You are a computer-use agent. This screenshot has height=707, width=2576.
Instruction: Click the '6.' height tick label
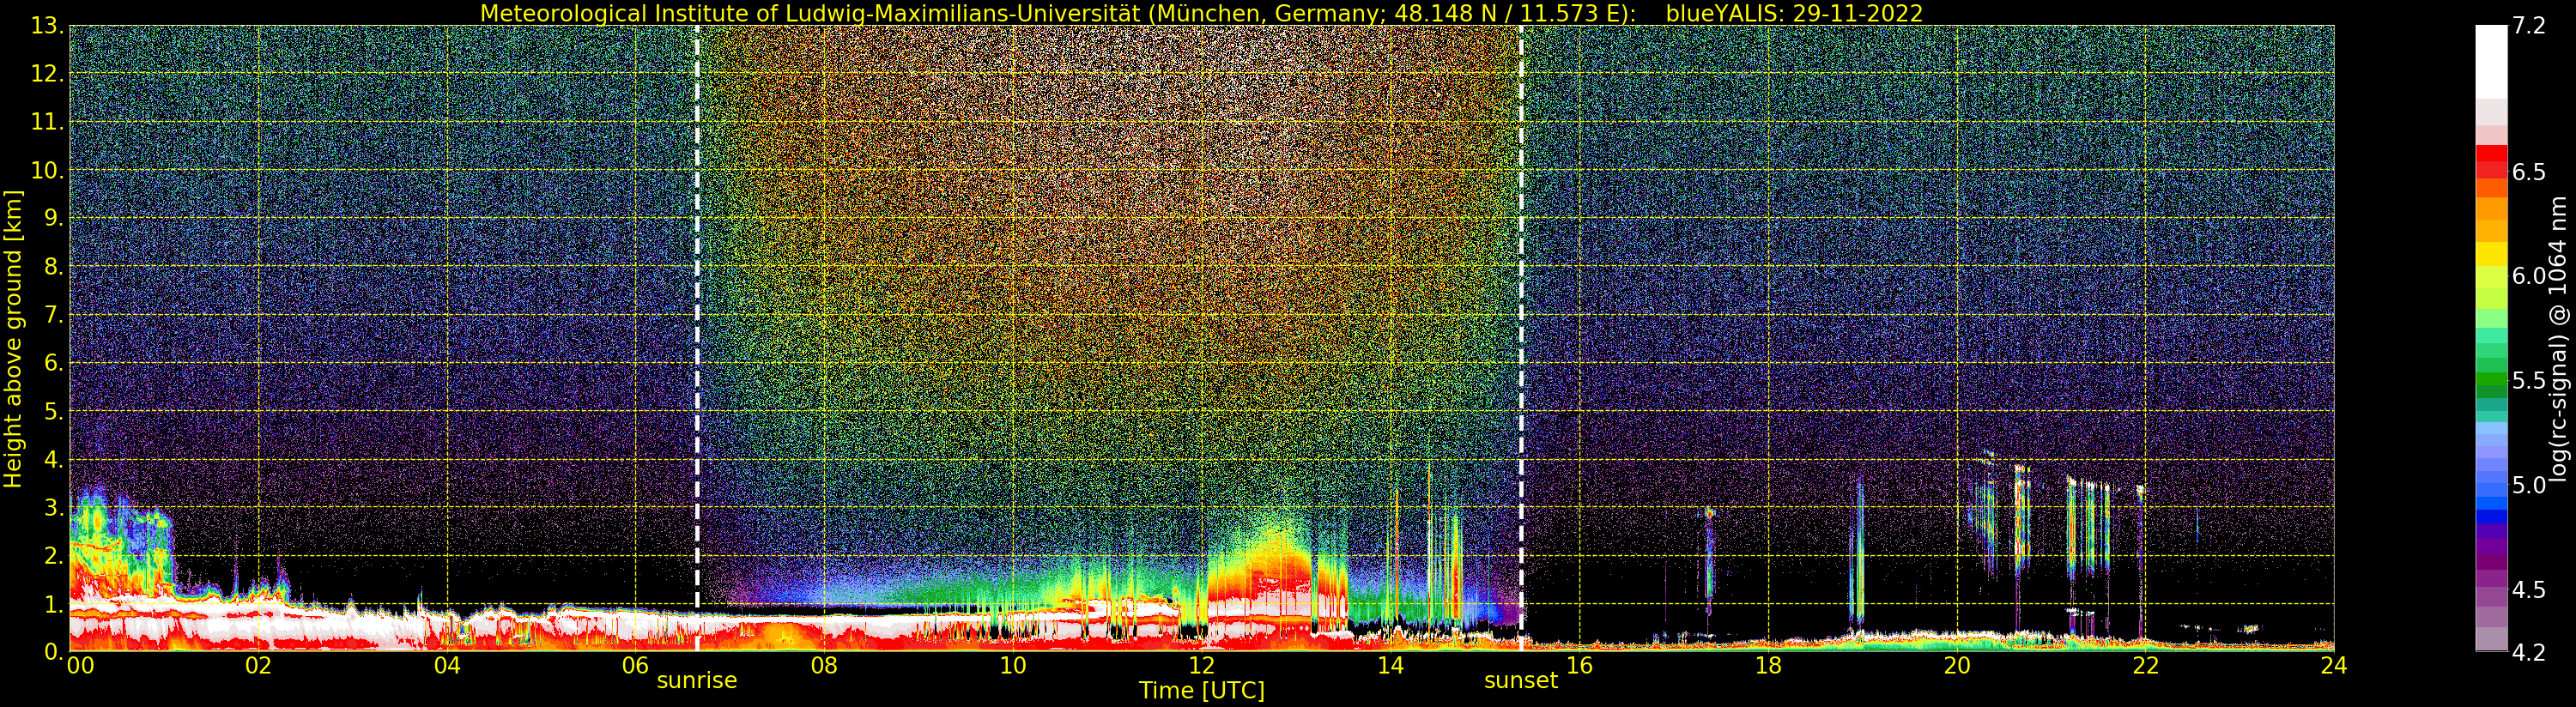(x=54, y=363)
